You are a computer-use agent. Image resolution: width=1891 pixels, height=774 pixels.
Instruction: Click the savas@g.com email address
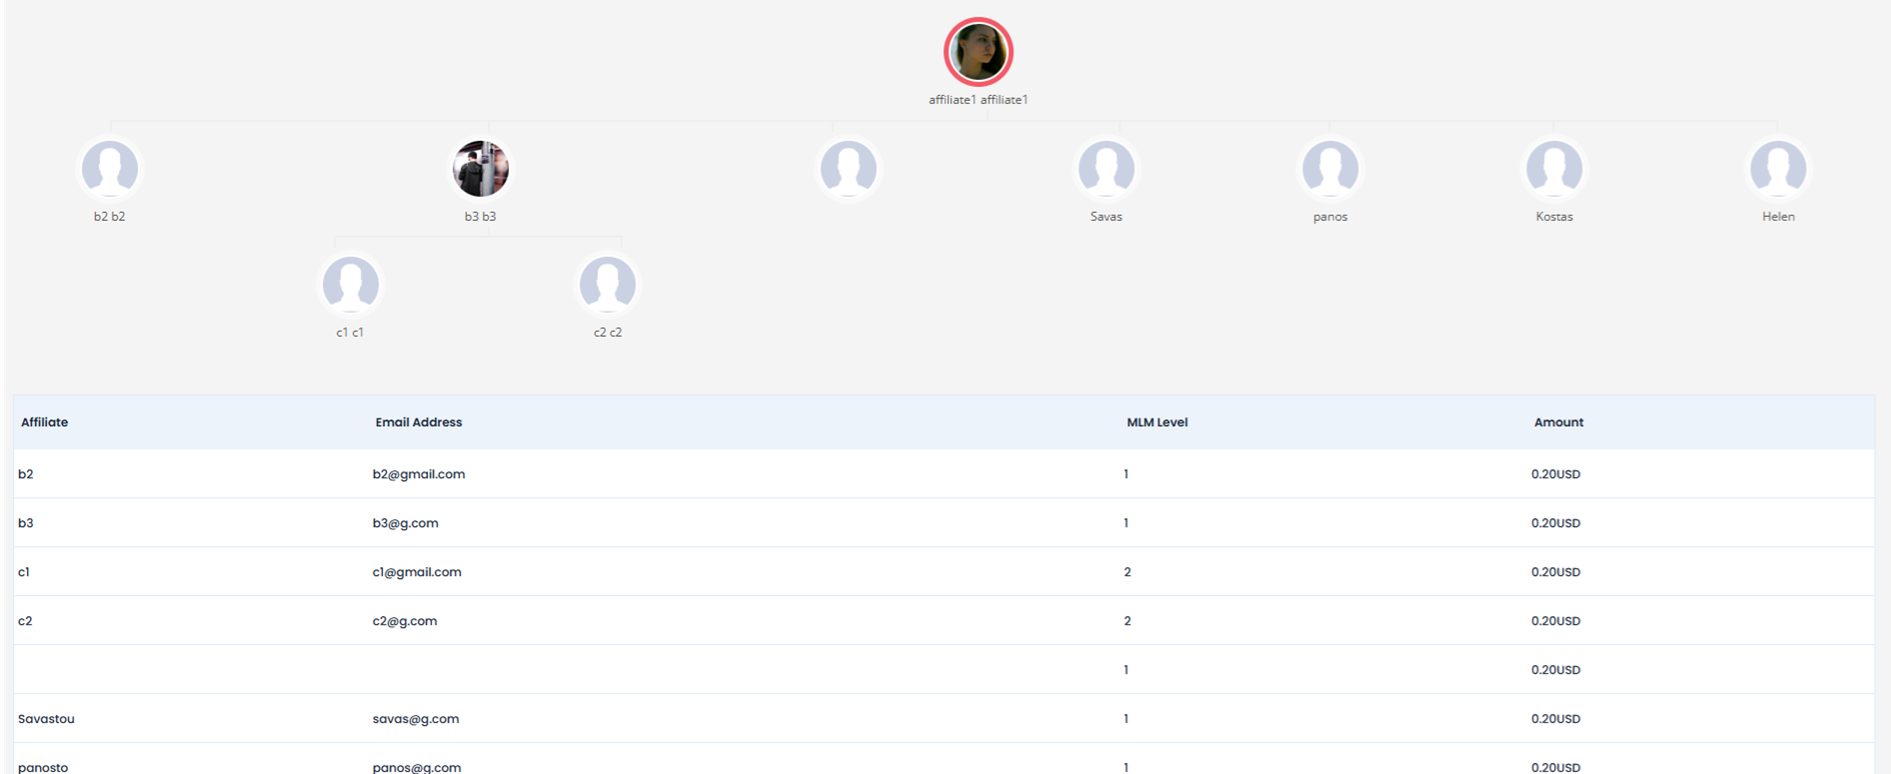coord(416,719)
